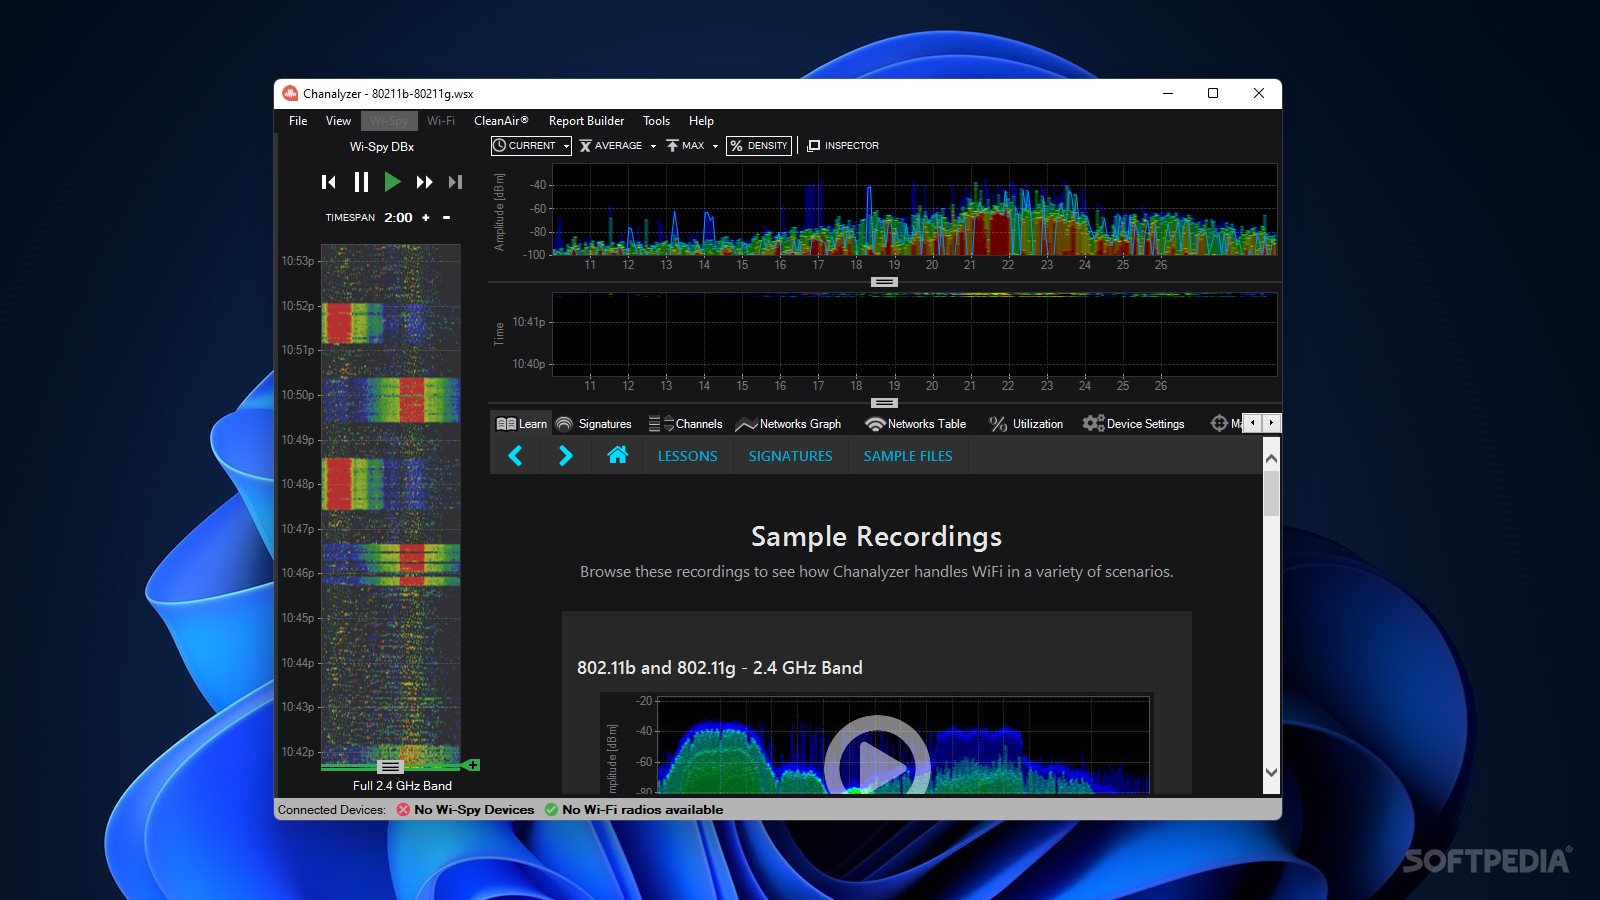Click the green plus icon beside waterfall navigator
This screenshot has height=900, width=1600.
click(473, 765)
